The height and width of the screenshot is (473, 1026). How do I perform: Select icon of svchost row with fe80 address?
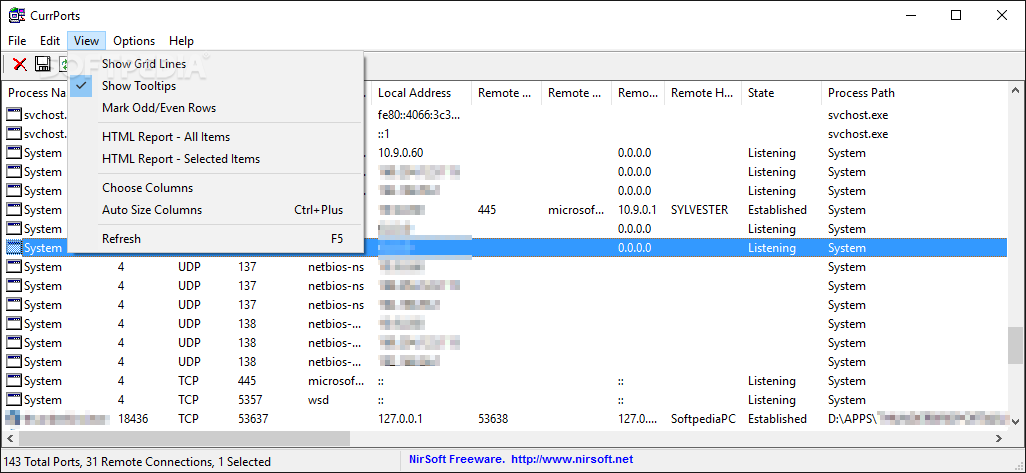(14, 115)
